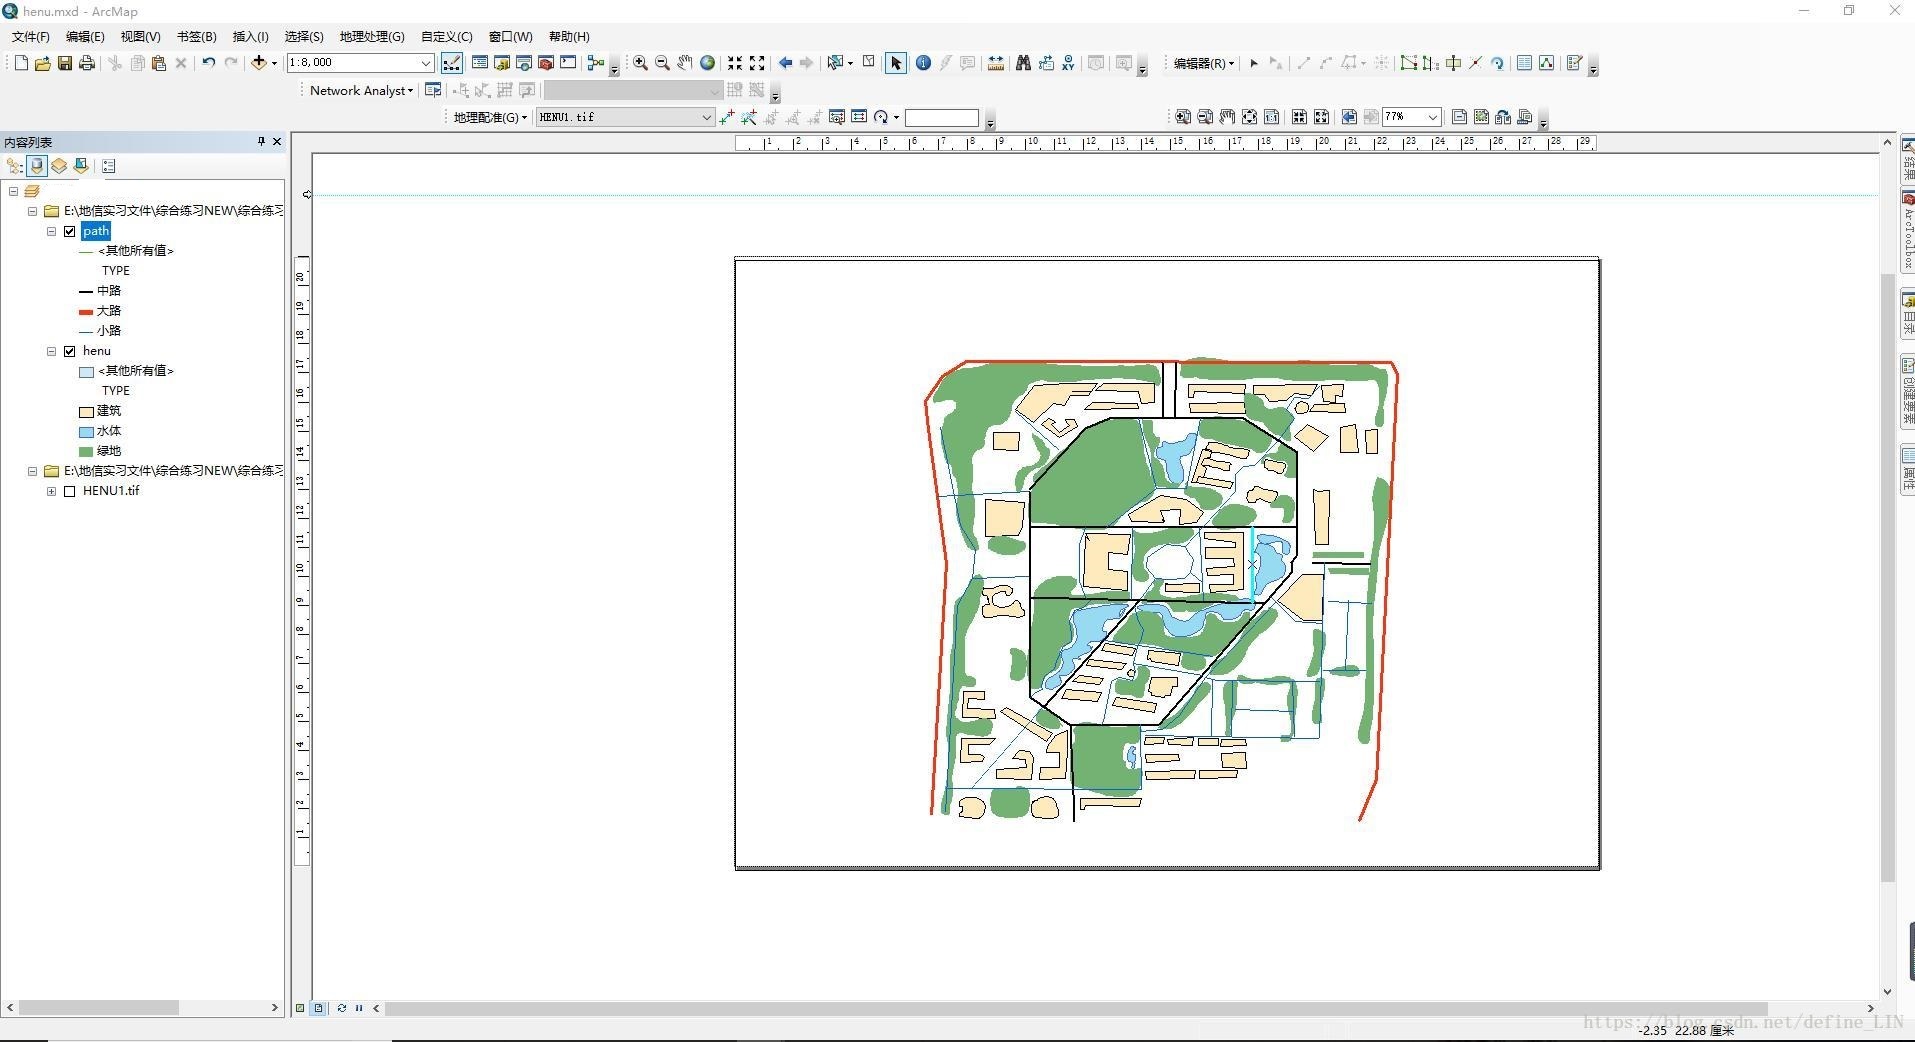The height and width of the screenshot is (1042, 1915).
Task: Go back to previous extent
Action: pyautogui.click(x=785, y=63)
